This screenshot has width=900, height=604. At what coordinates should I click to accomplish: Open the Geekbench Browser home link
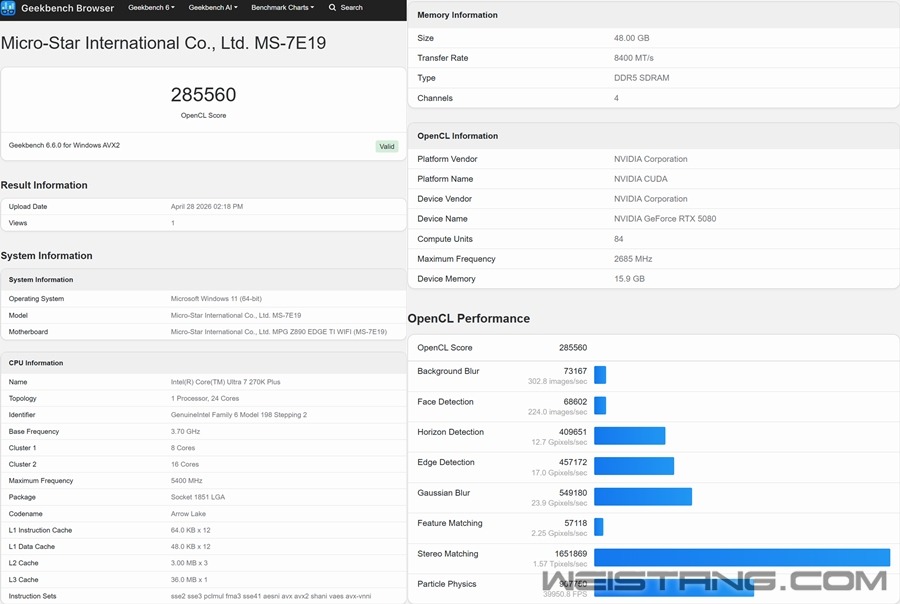pos(67,8)
